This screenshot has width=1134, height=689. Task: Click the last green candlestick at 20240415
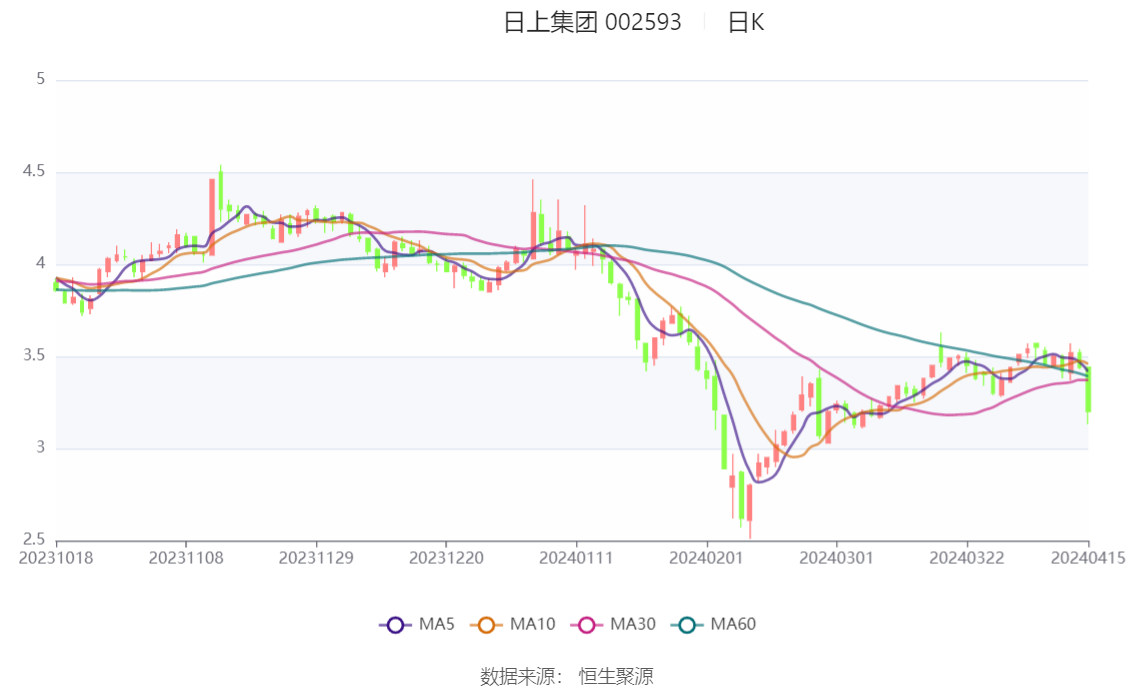click(x=1088, y=390)
